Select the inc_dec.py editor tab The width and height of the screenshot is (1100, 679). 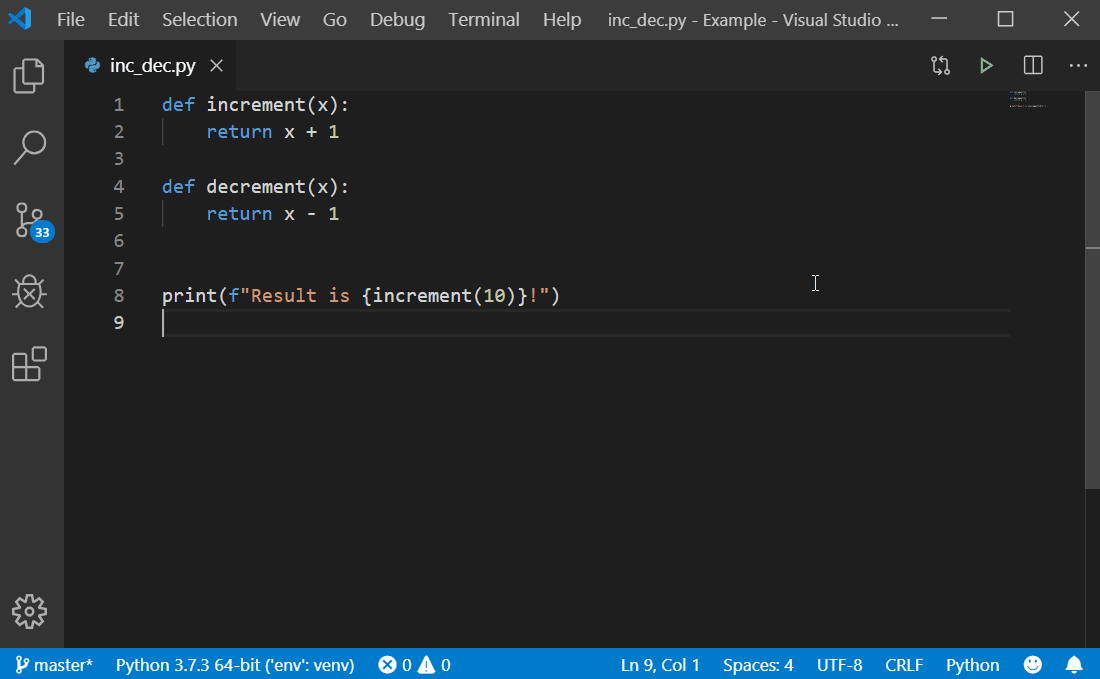(150, 65)
